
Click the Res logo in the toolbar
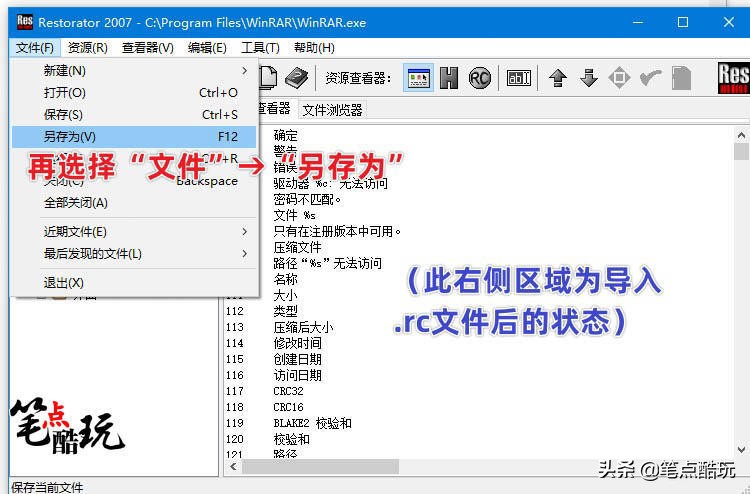[733, 78]
